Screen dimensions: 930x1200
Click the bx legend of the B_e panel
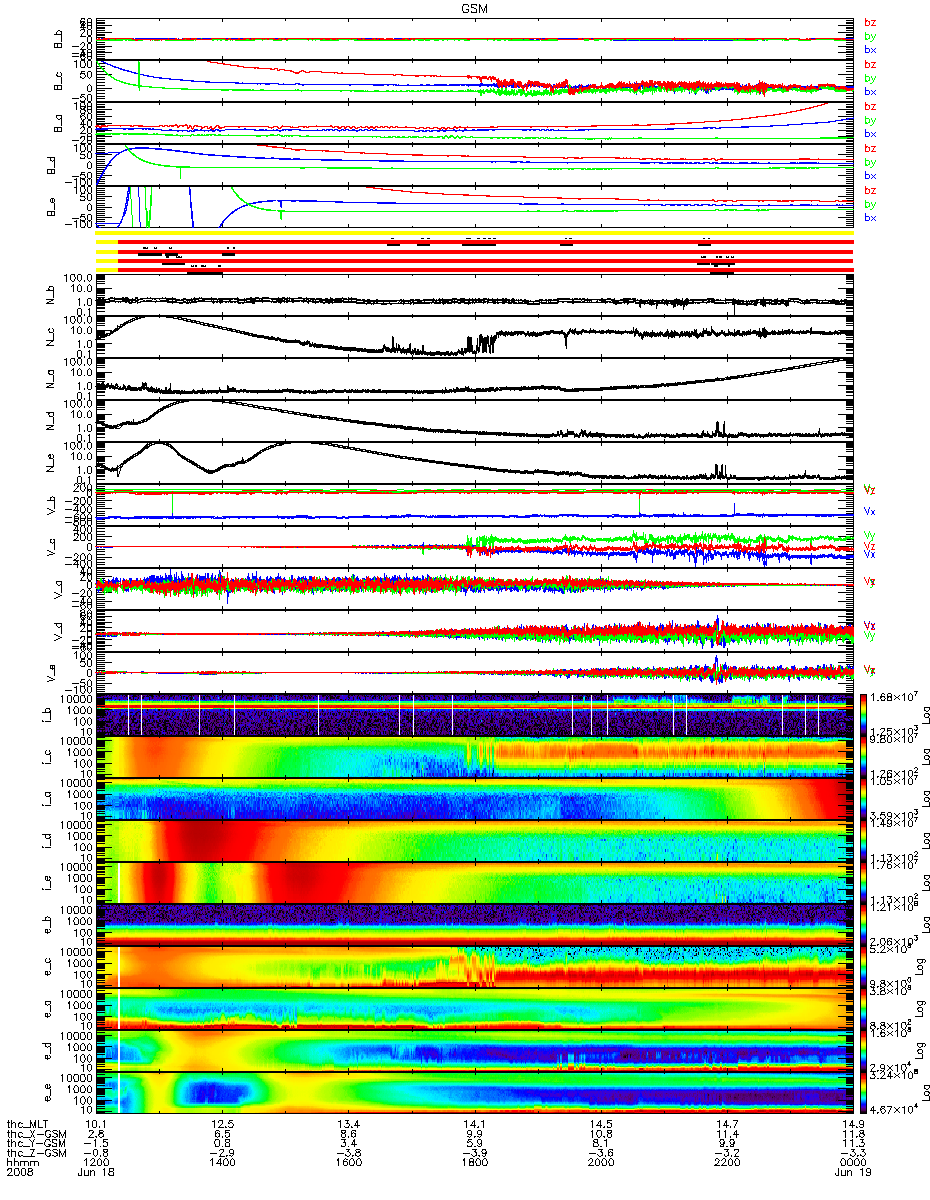869,217
